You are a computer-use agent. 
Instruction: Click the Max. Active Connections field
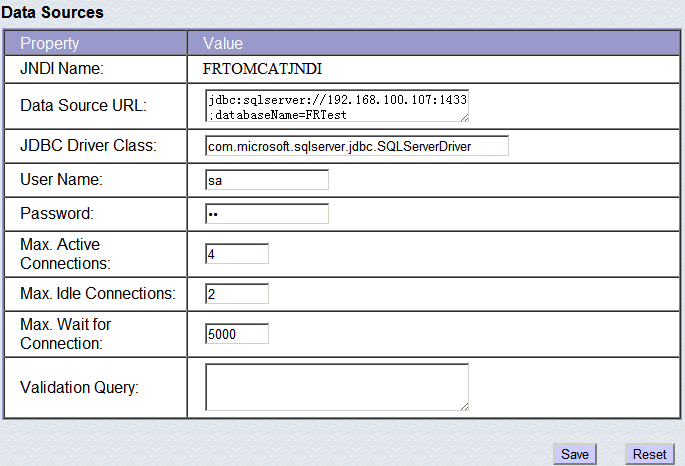236,254
